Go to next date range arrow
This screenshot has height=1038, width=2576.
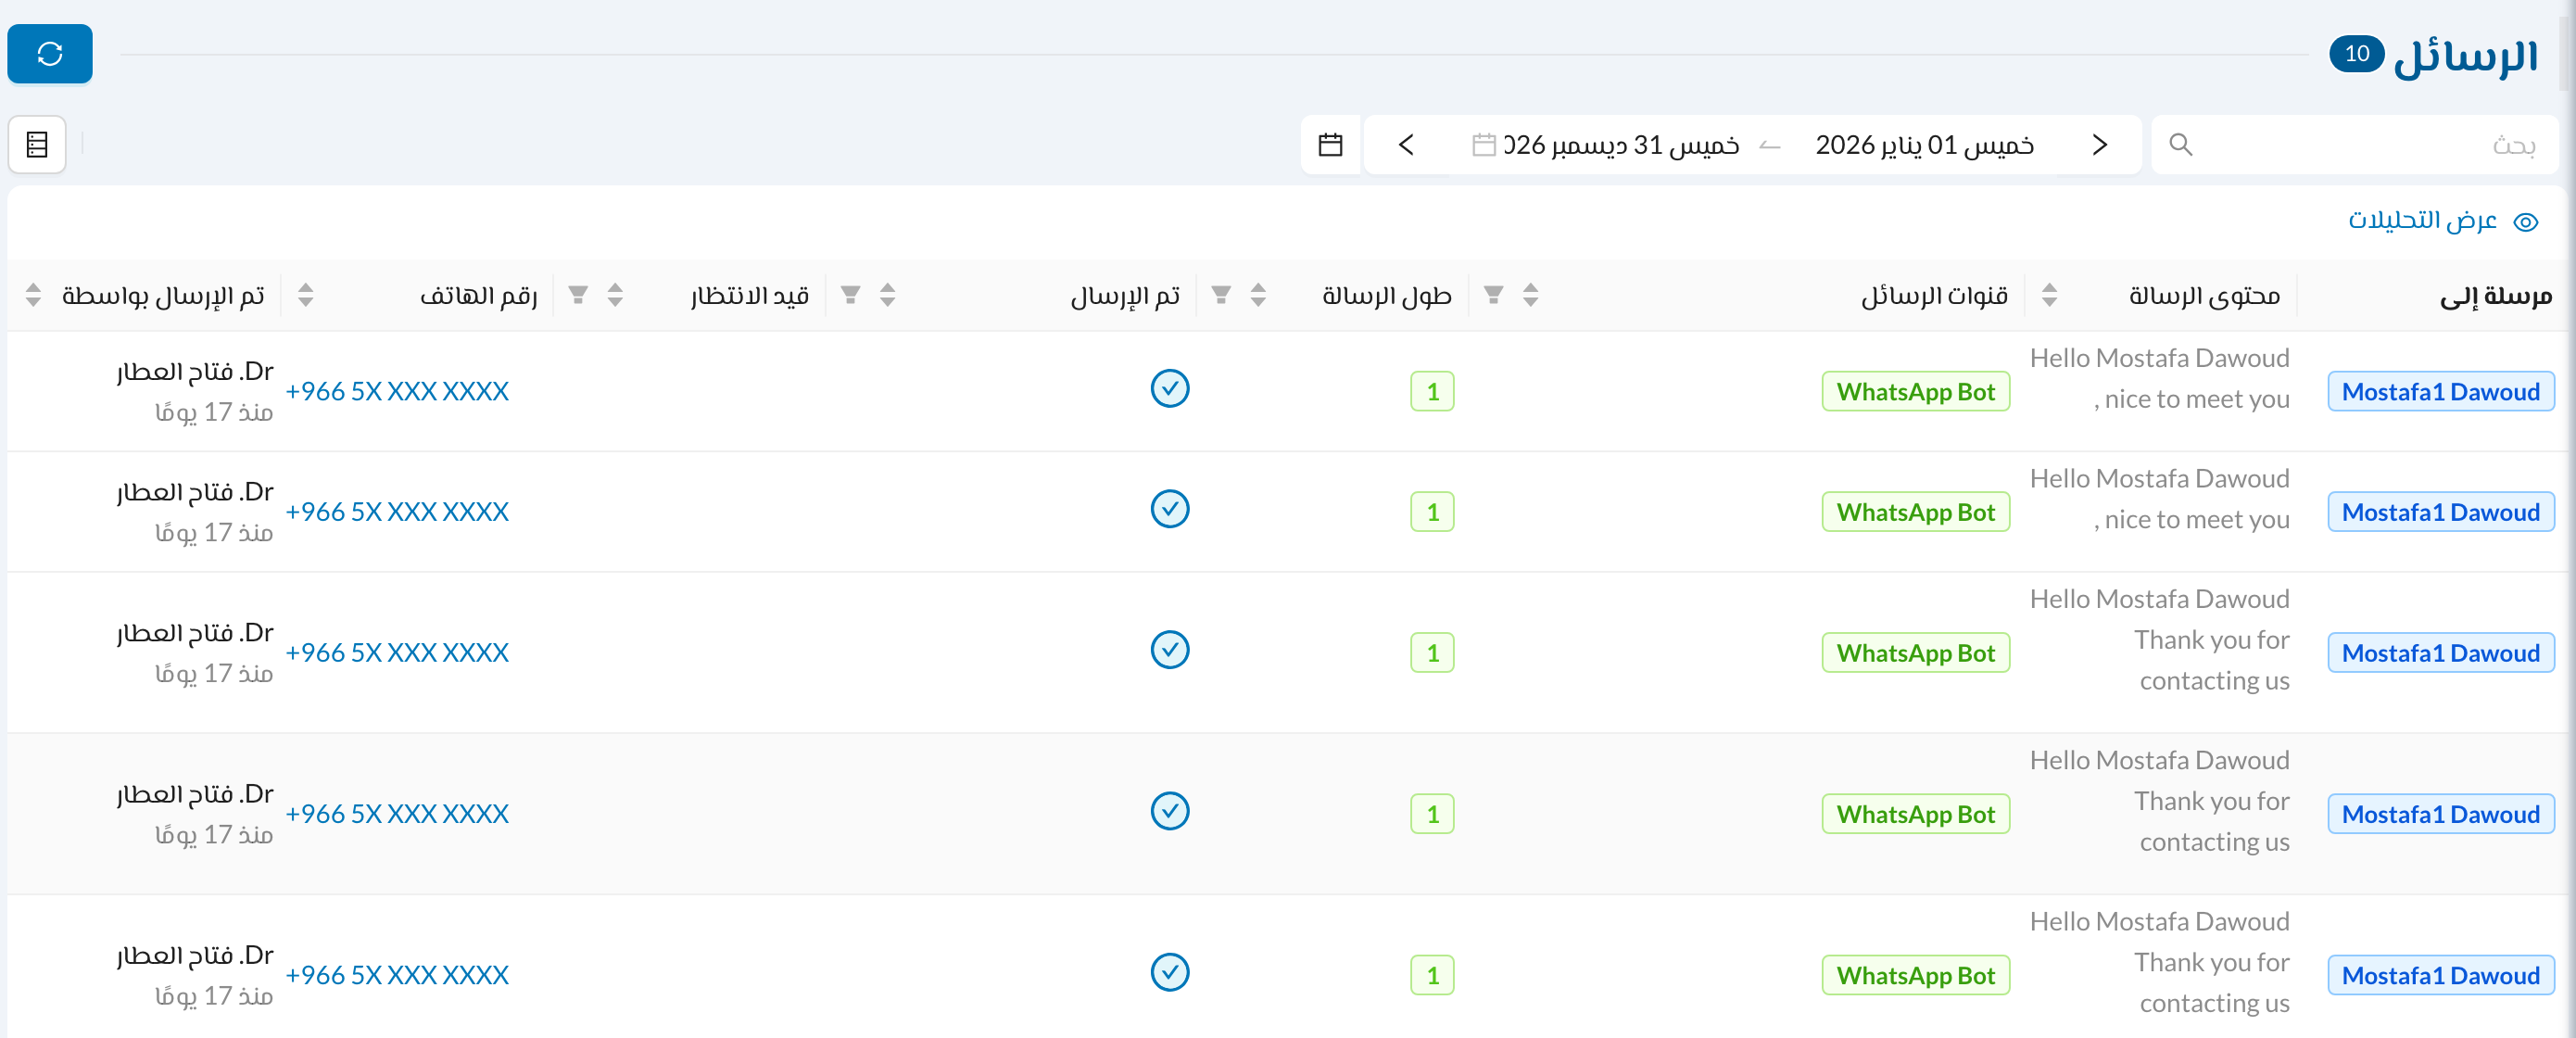point(1406,145)
